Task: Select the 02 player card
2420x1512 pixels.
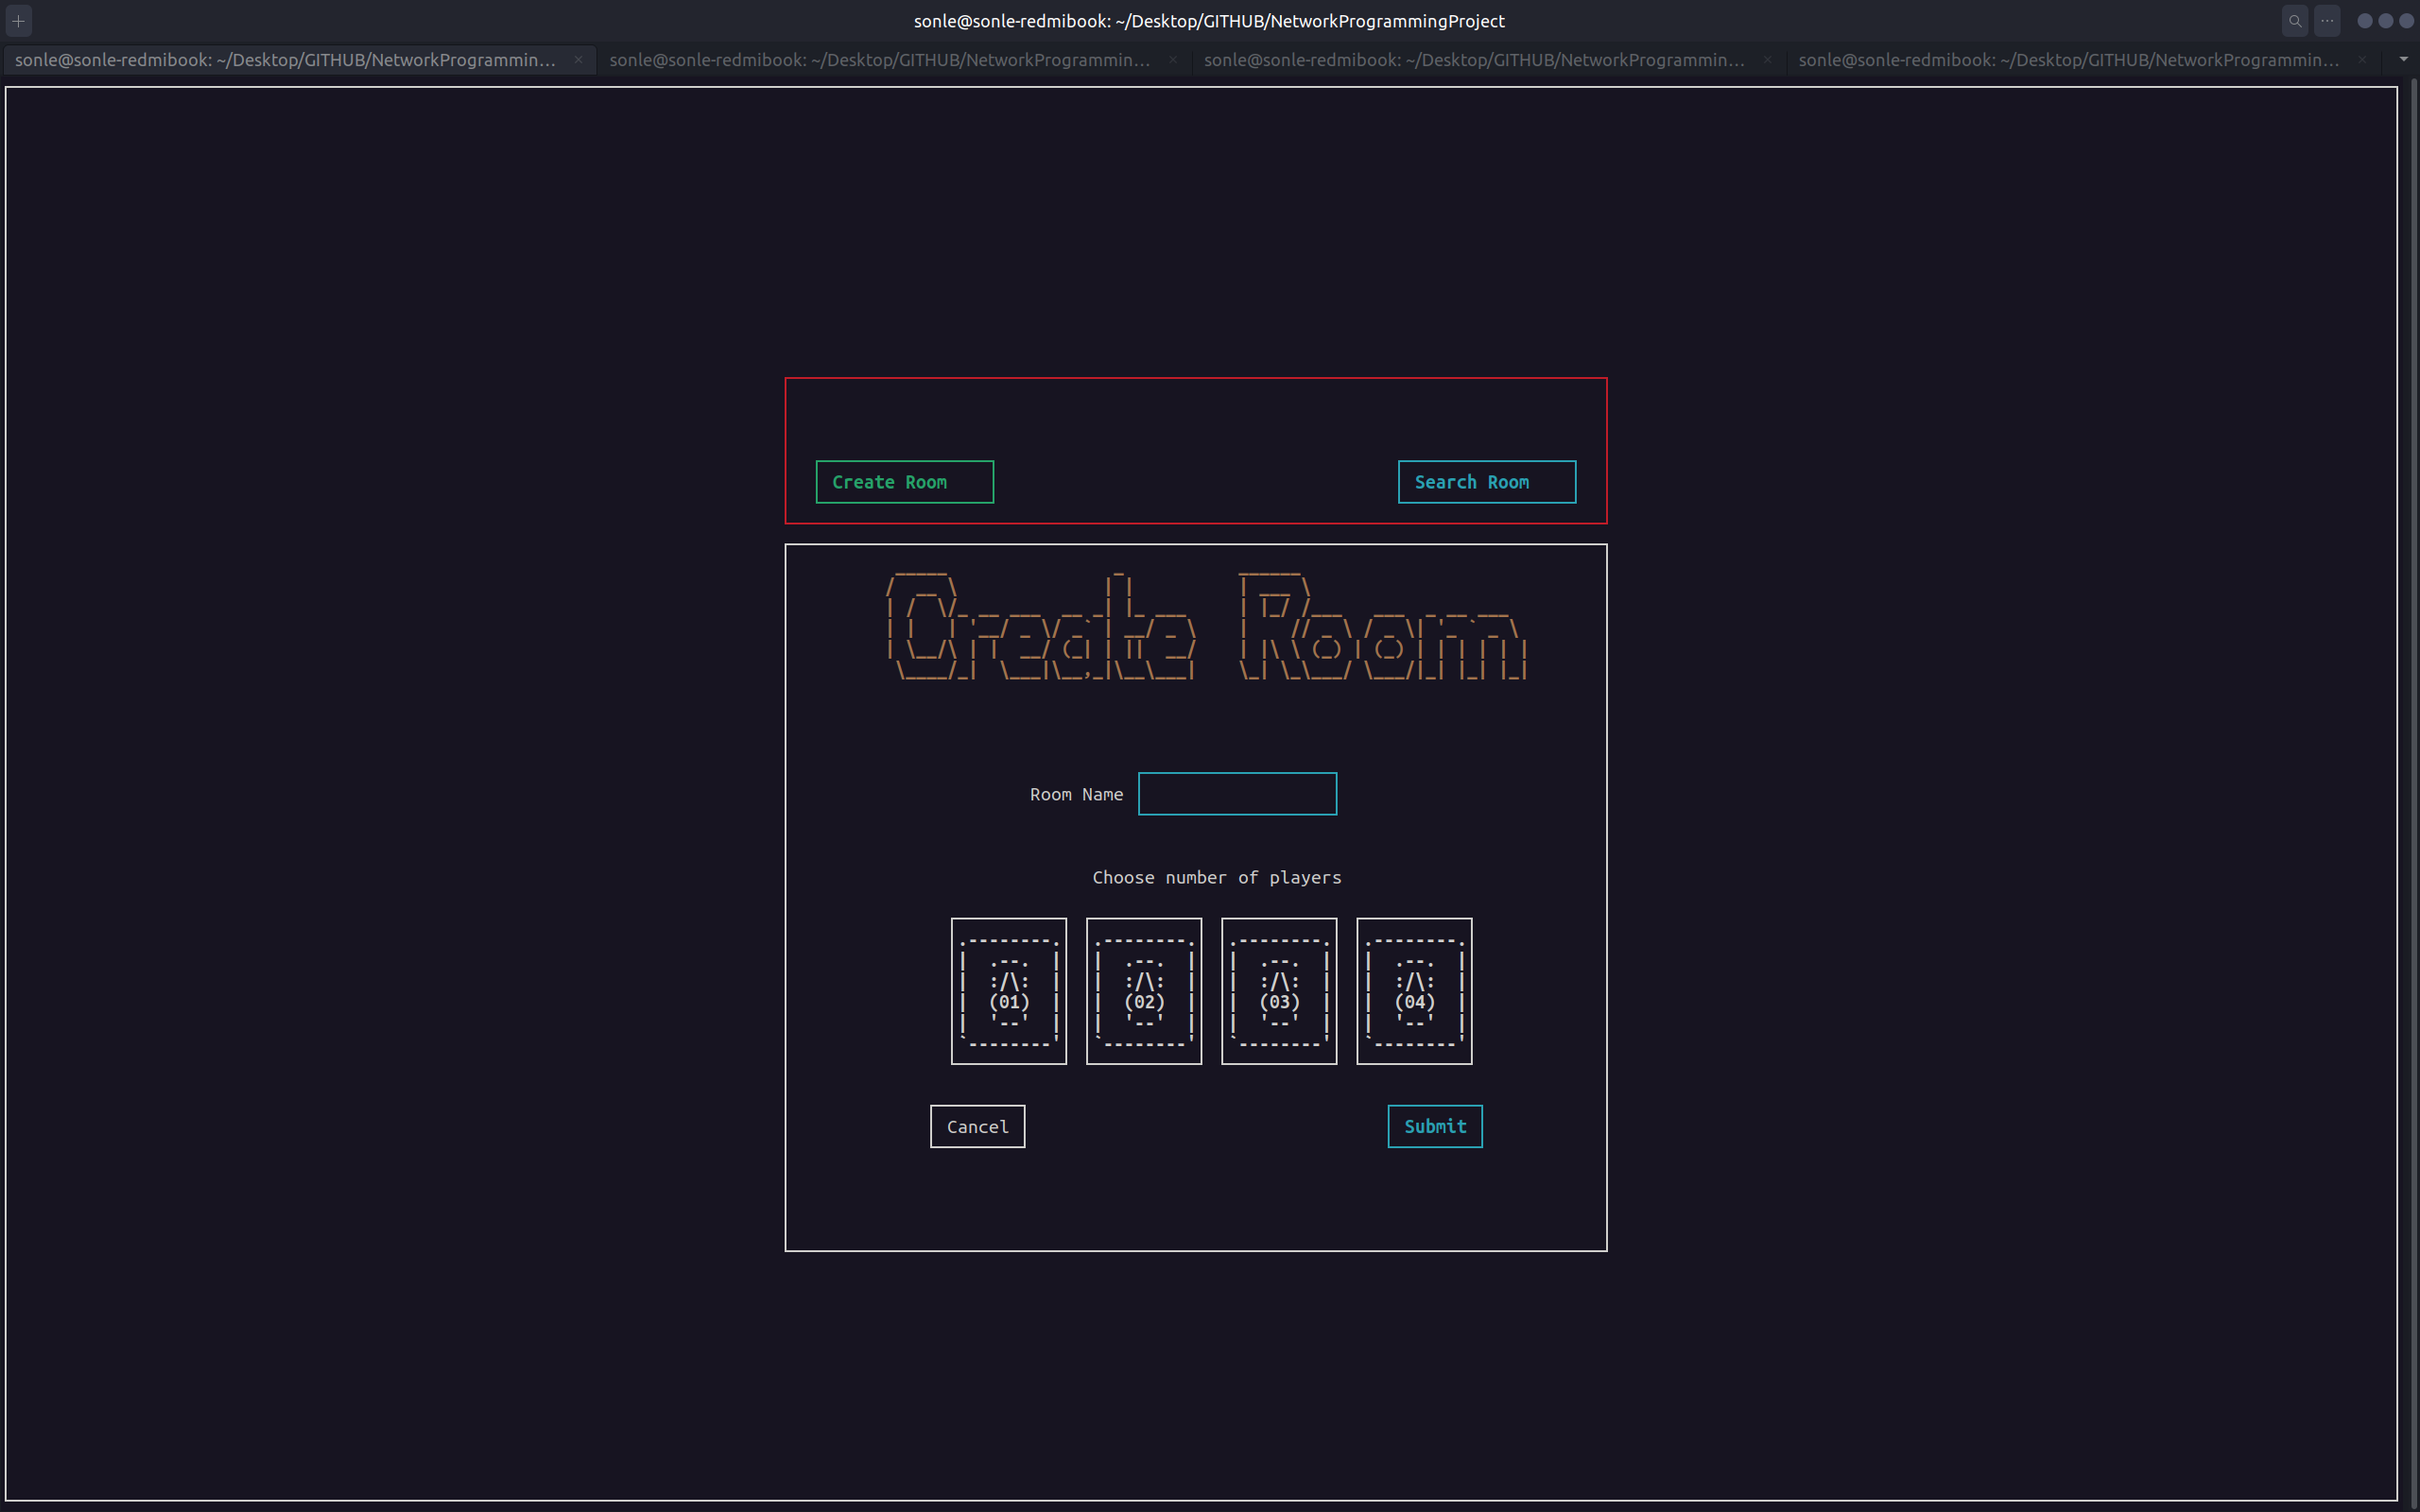Action: 1144,991
